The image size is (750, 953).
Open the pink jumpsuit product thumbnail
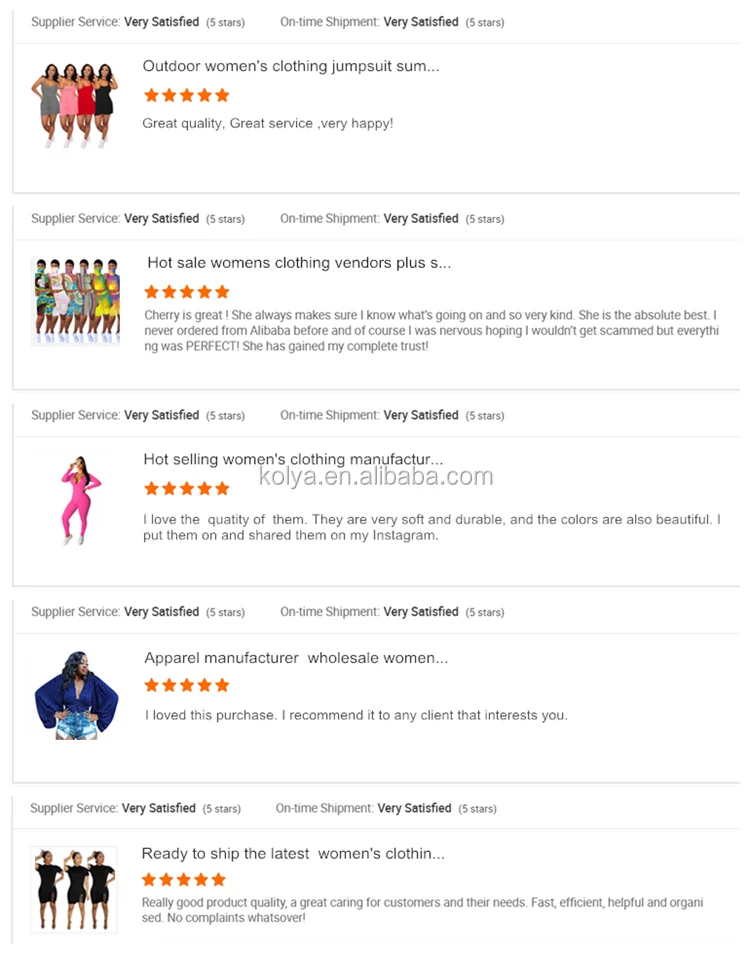tap(80, 499)
